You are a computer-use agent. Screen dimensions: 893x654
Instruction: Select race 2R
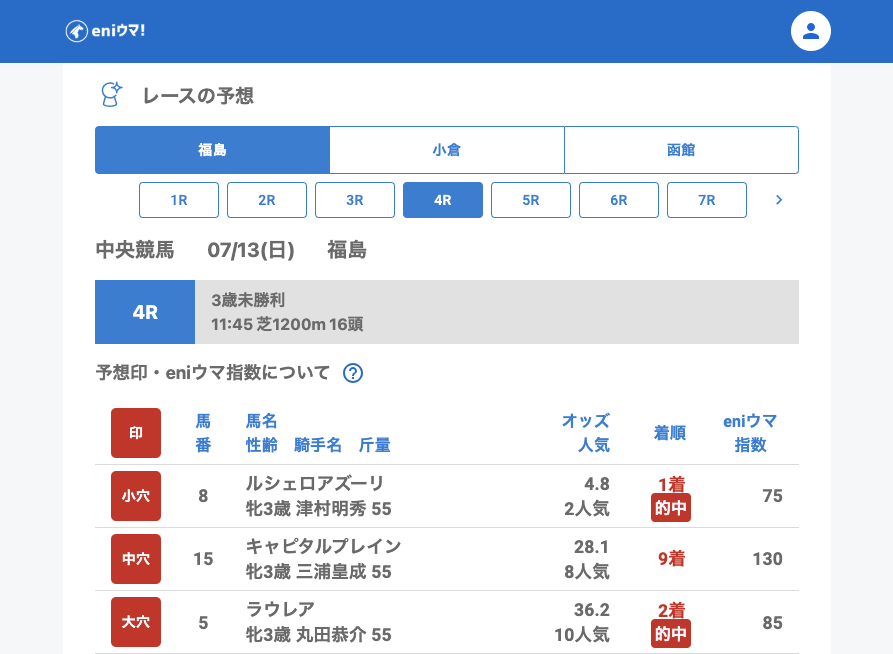[x=267, y=200]
